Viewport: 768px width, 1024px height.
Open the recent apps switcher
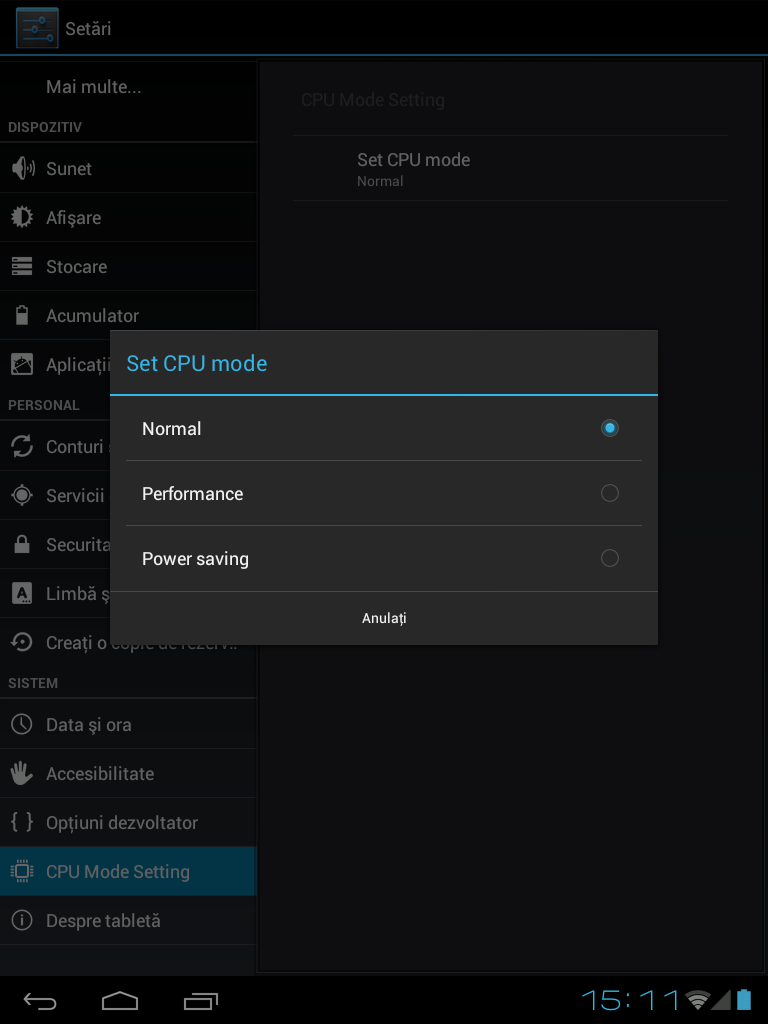(200, 1000)
